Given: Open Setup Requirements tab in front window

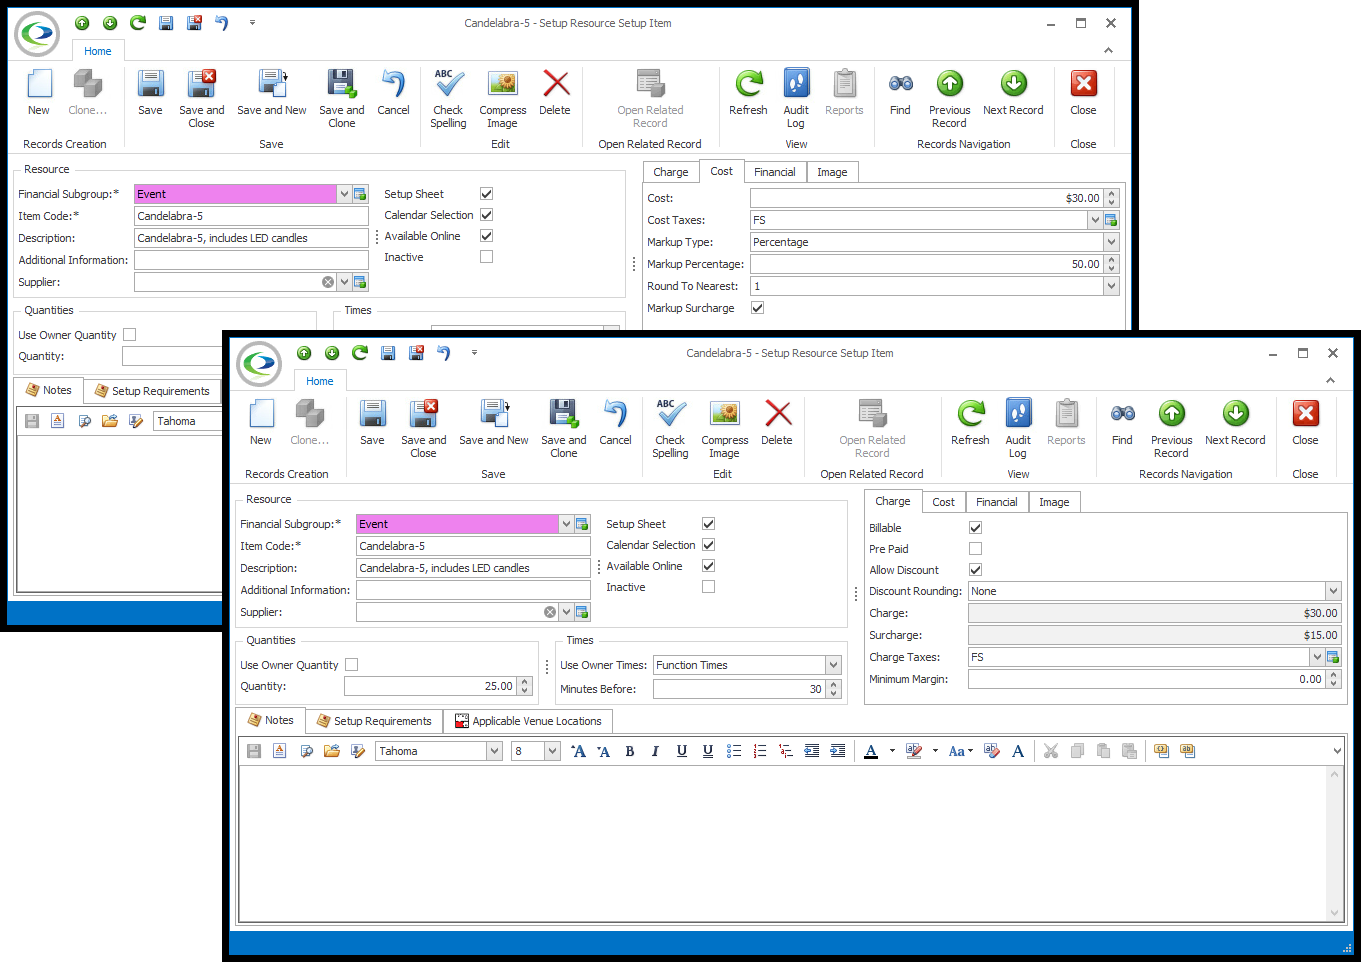Looking at the screenshot, I should click(x=374, y=721).
